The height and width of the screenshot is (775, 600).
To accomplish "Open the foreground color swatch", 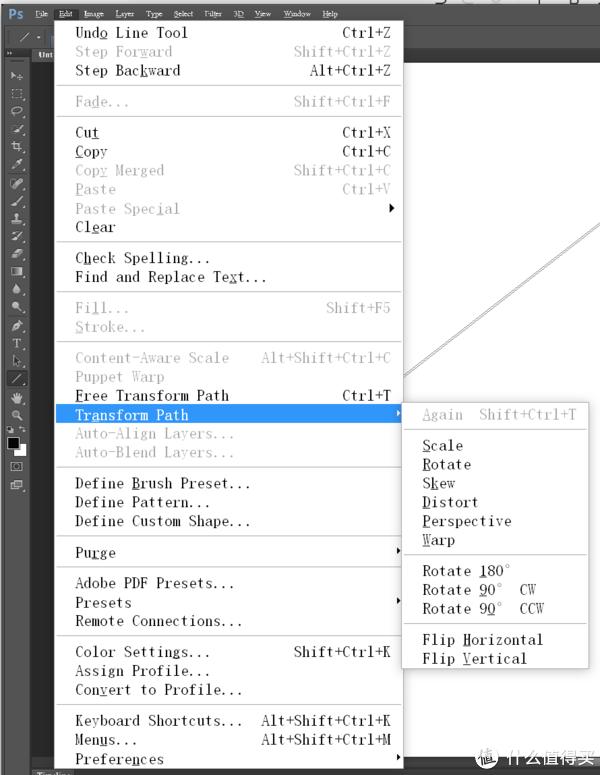I will (x=13, y=443).
